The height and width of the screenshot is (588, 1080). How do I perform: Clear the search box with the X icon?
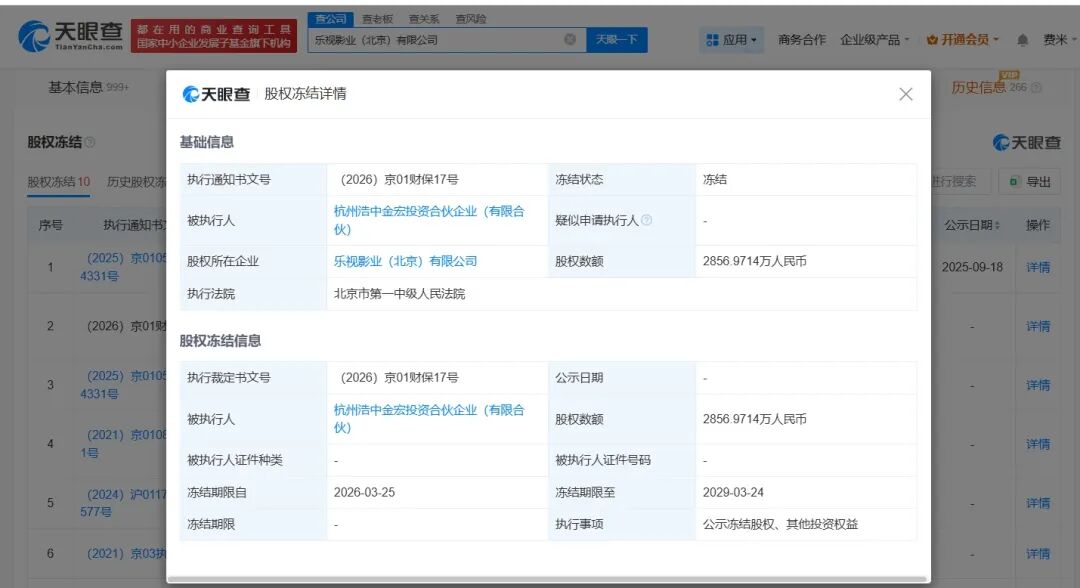click(x=570, y=40)
